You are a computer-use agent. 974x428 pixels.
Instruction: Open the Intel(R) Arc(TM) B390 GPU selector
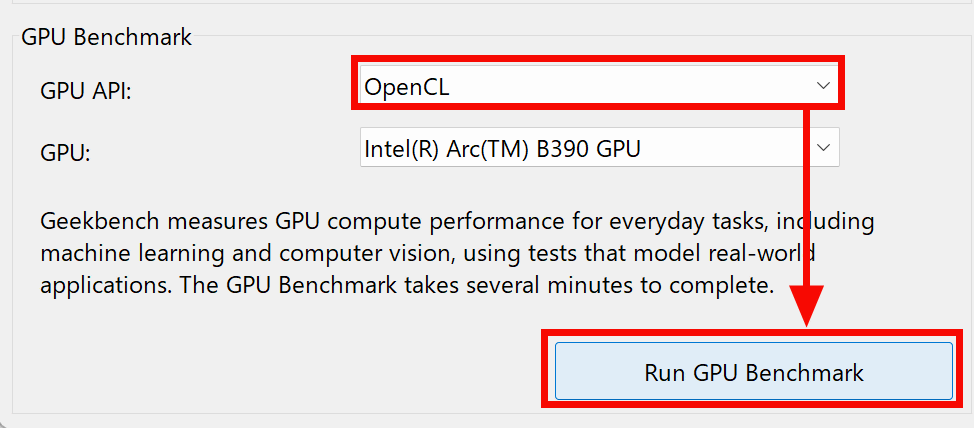[x=599, y=147]
